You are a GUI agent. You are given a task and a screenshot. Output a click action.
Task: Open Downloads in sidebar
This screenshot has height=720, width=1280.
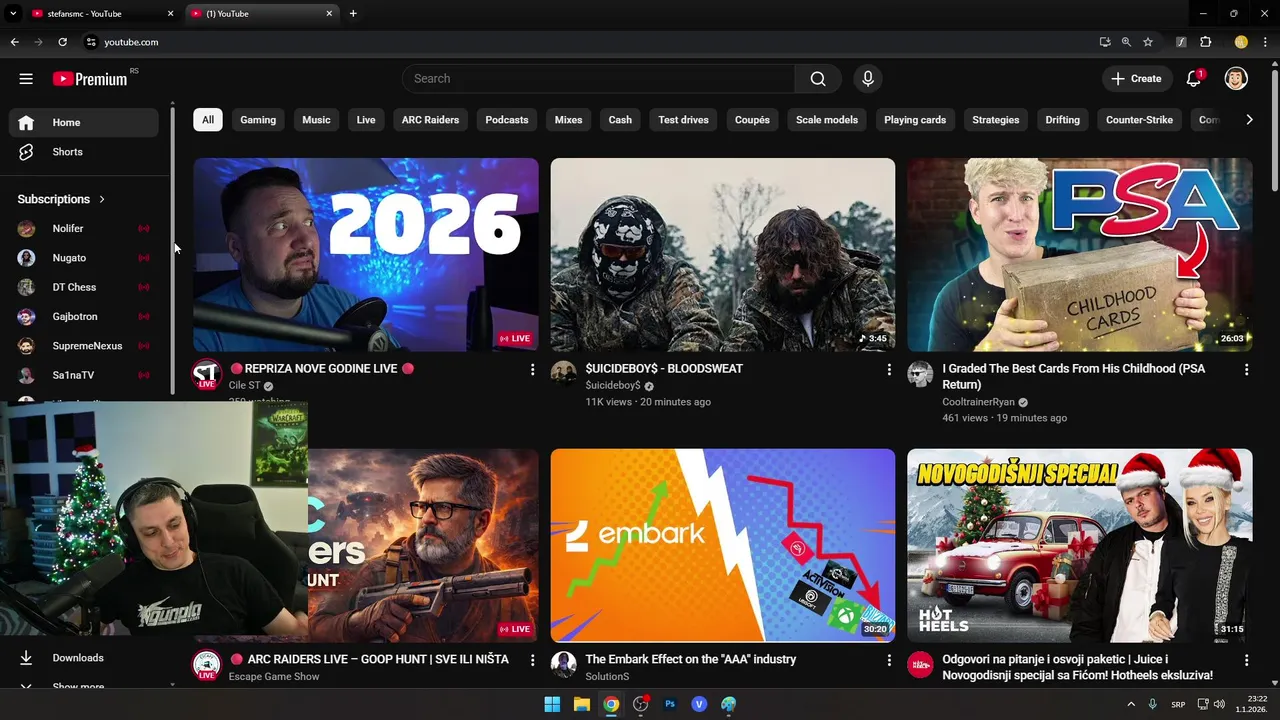84,658
